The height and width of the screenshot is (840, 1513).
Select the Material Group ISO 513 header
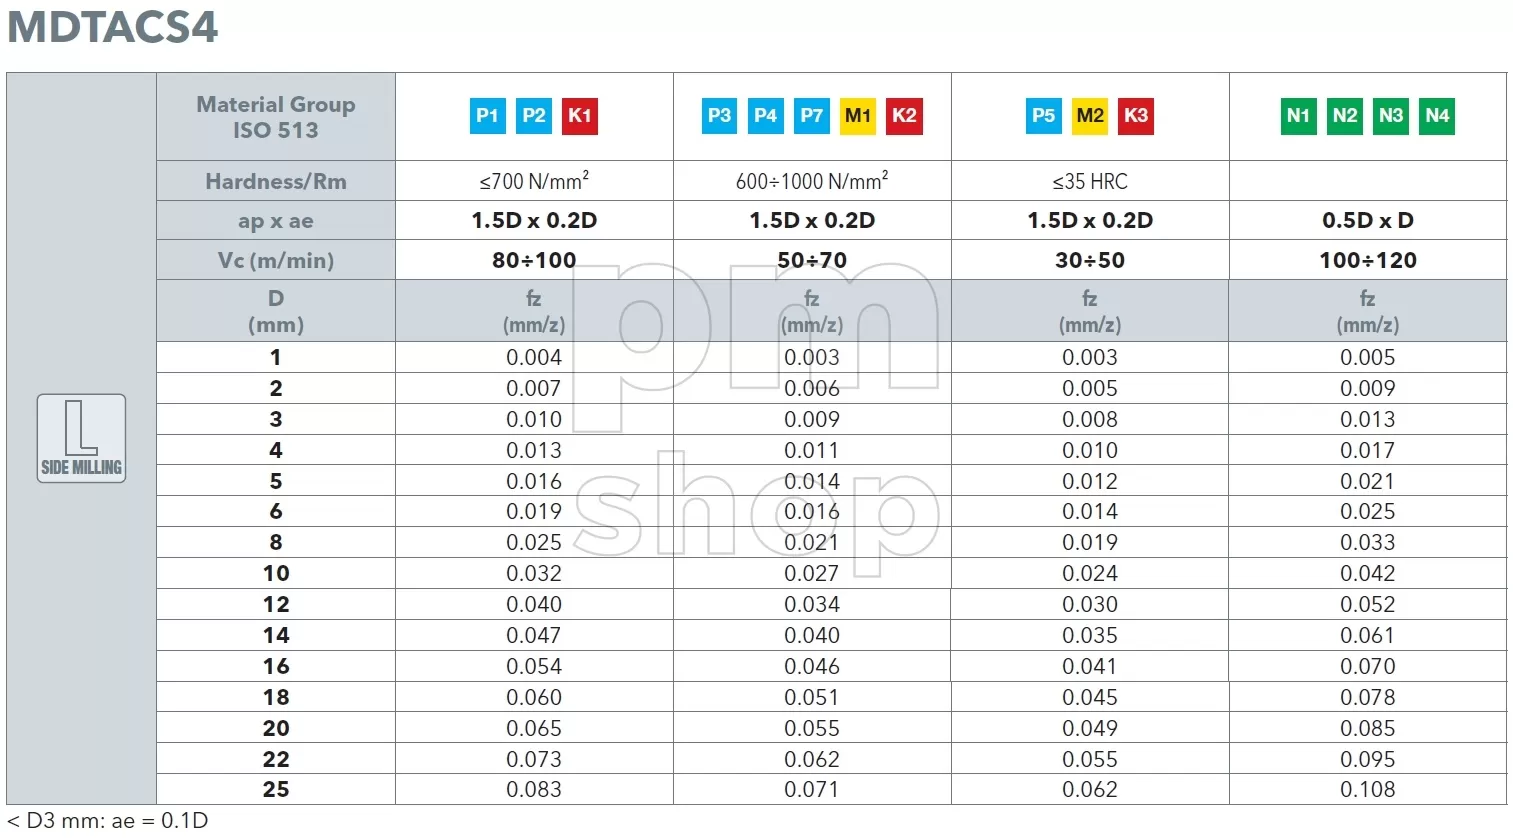pyautogui.click(x=276, y=117)
